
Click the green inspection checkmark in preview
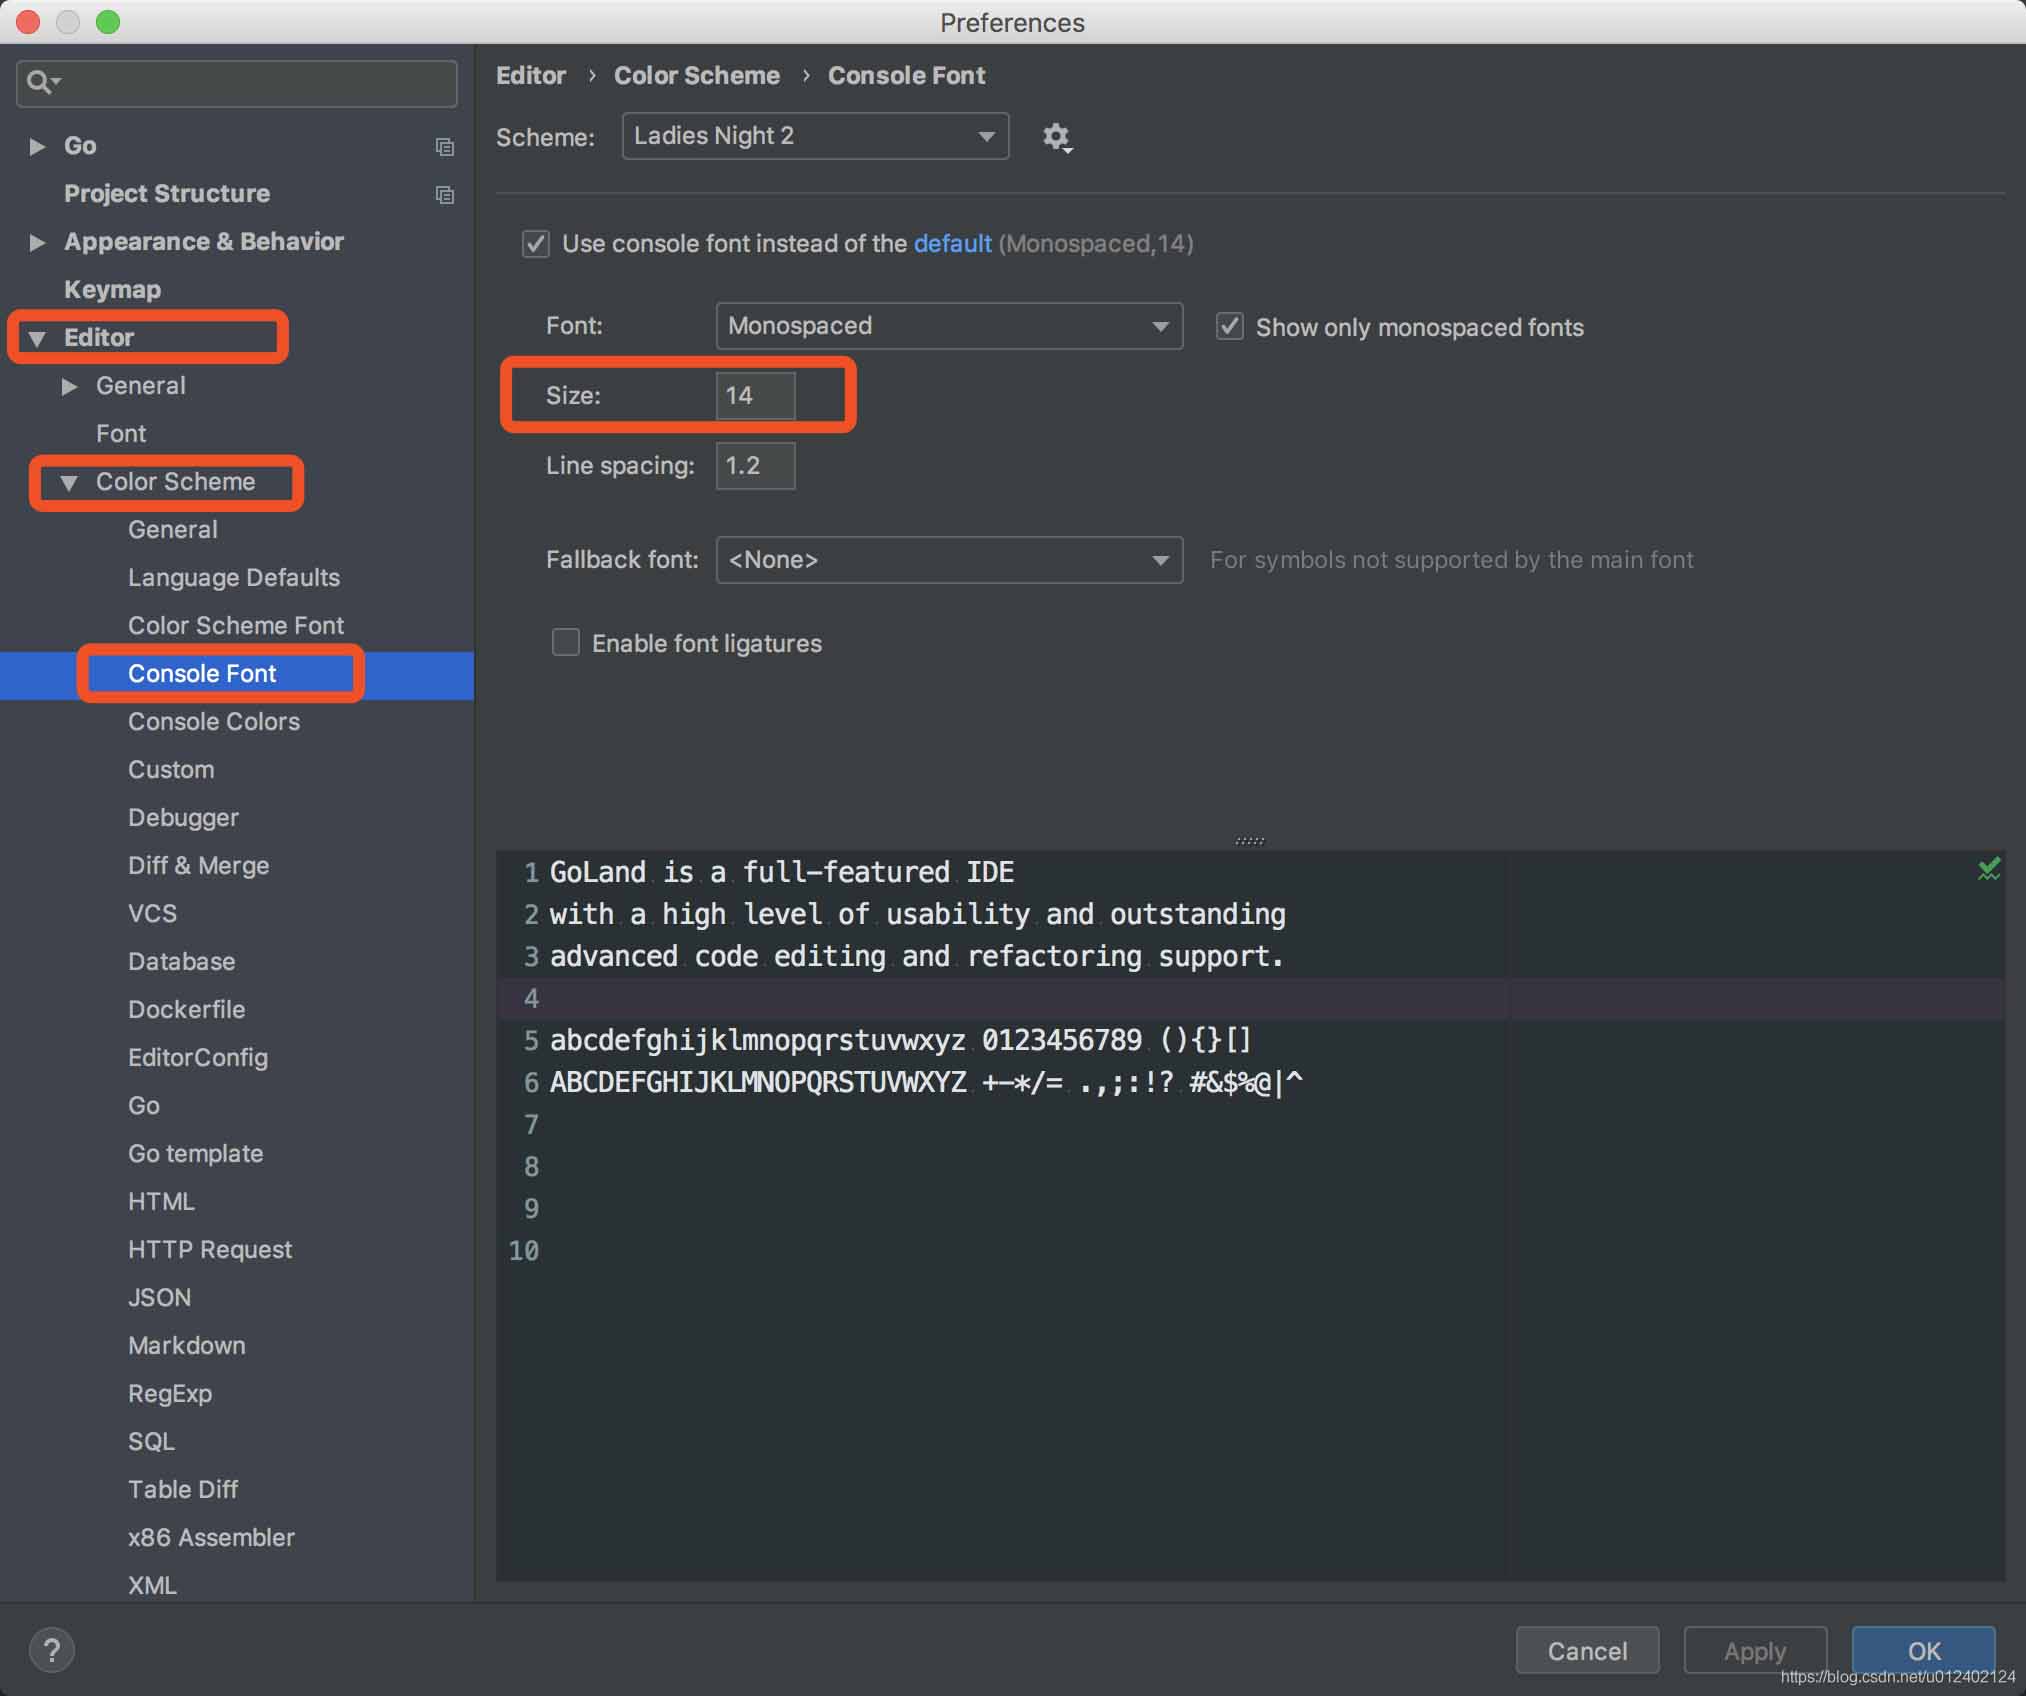1988,869
